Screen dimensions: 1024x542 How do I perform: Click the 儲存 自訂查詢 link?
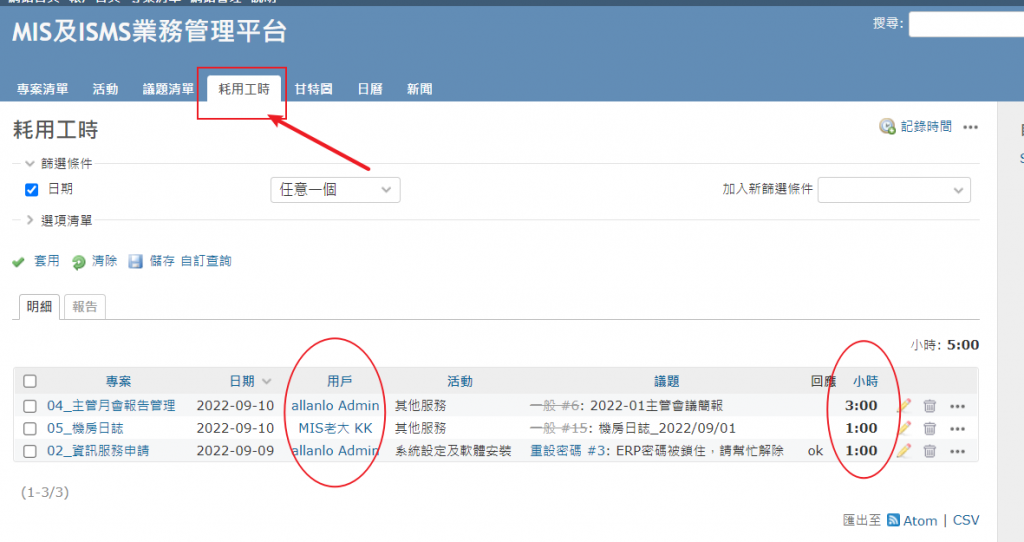pos(190,261)
